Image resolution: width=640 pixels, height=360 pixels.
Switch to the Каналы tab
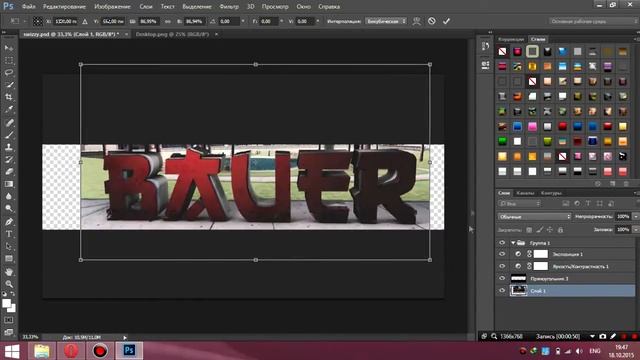pyautogui.click(x=525, y=193)
